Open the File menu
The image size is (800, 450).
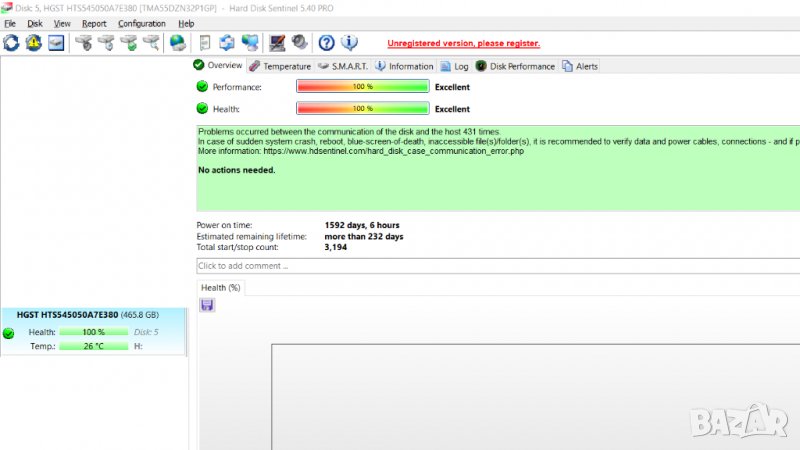click(10, 23)
